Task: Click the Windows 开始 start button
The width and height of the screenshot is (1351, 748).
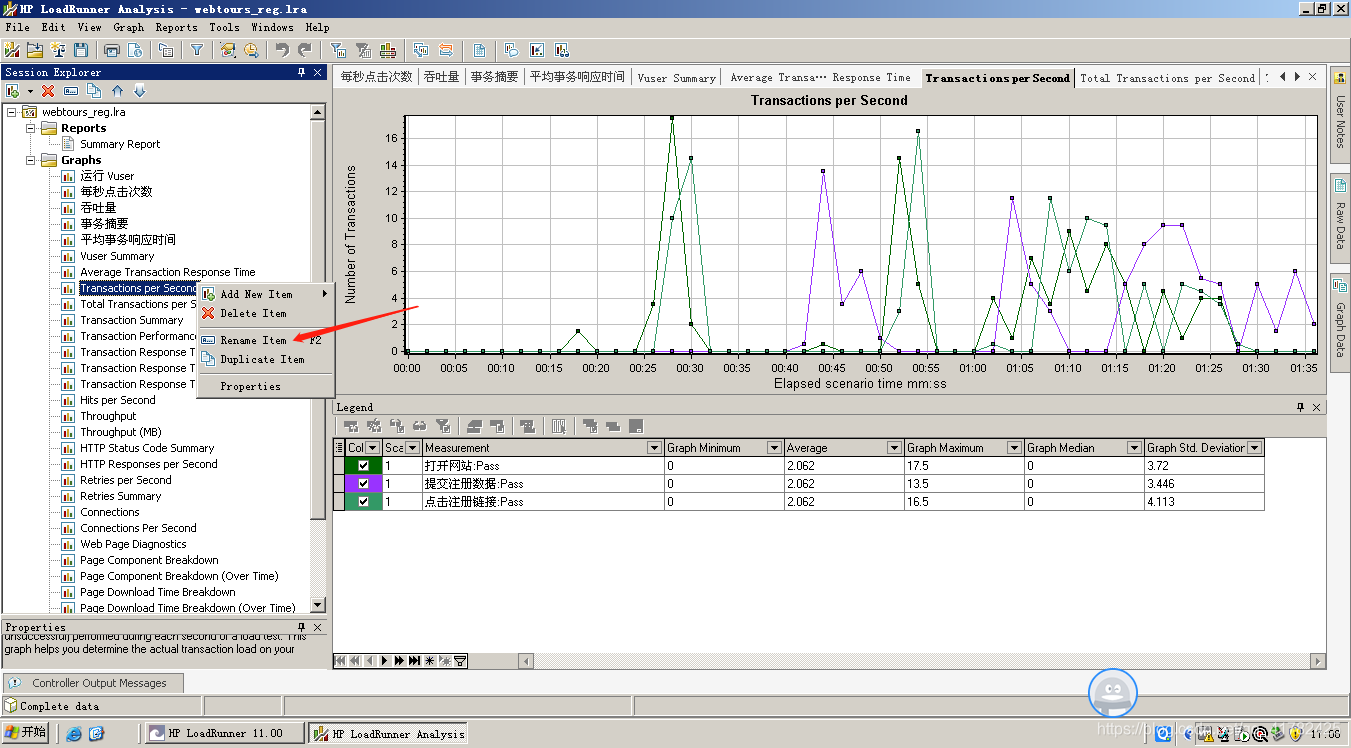Action: click(25, 732)
